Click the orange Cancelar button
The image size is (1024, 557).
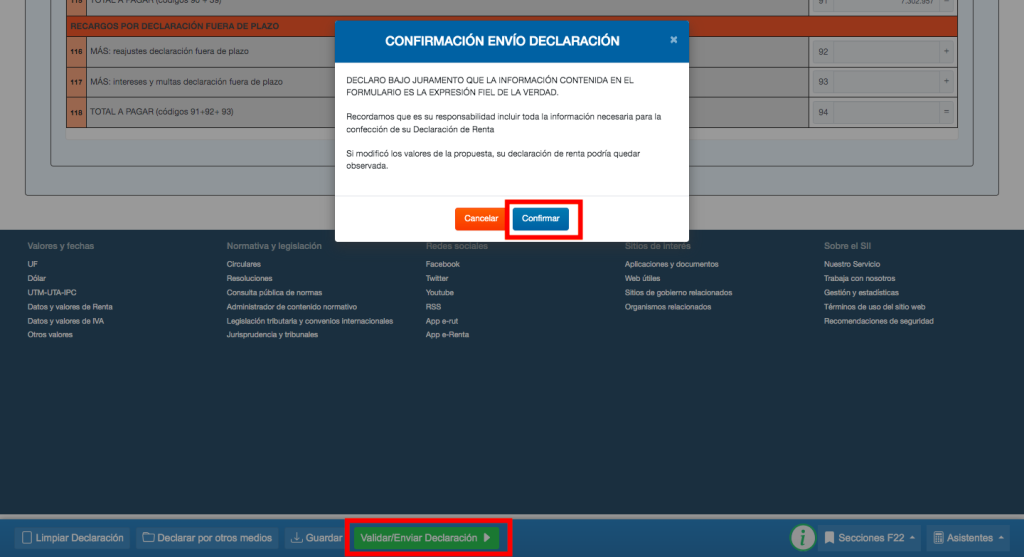click(x=481, y=218)
